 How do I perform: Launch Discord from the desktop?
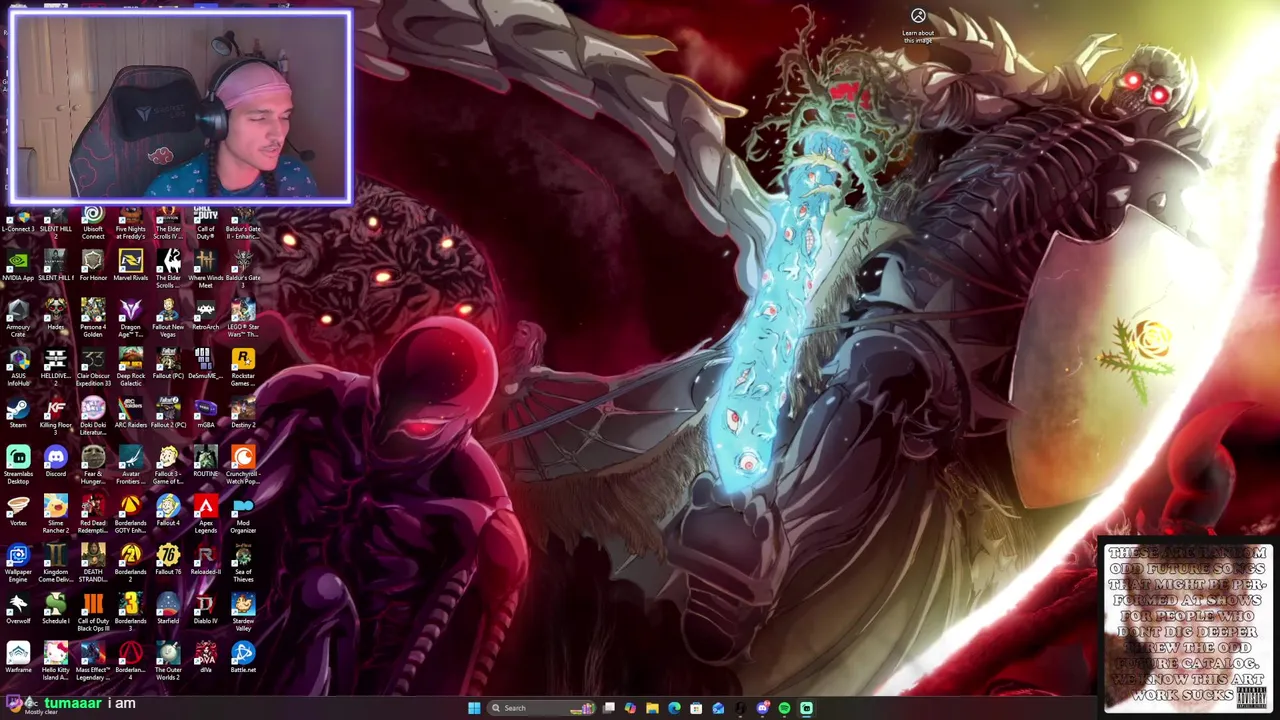point(55,463)
